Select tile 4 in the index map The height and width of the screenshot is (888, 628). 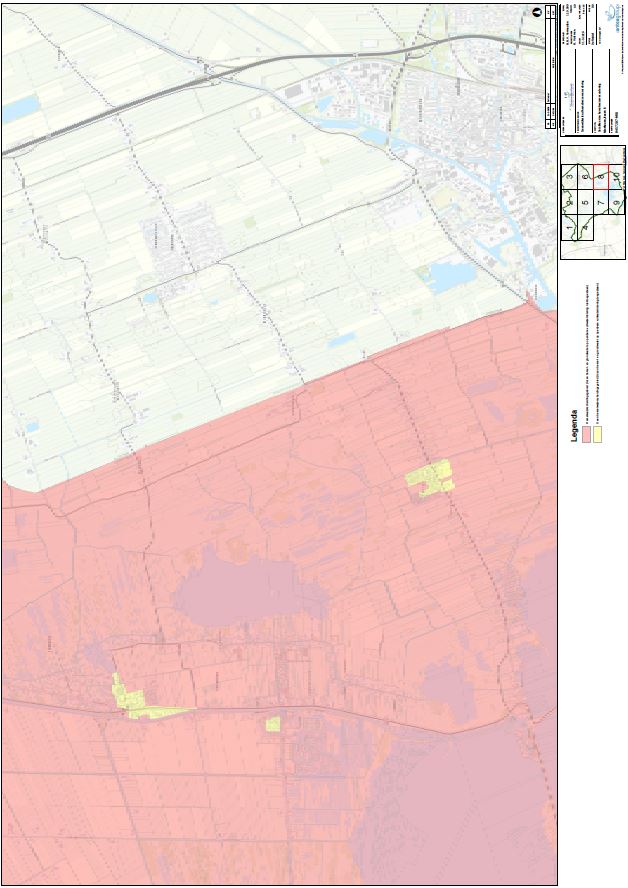click(585, 228)
